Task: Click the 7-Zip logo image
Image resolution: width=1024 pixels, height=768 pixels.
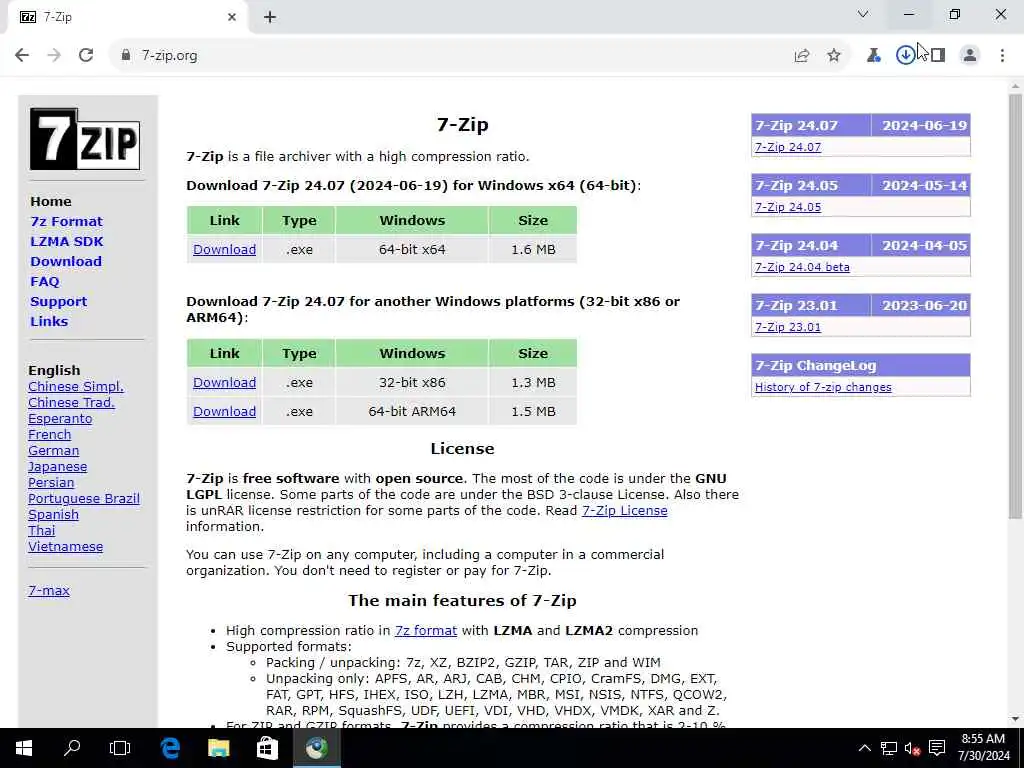Action: pyautogui.click(x=85, y=139)
